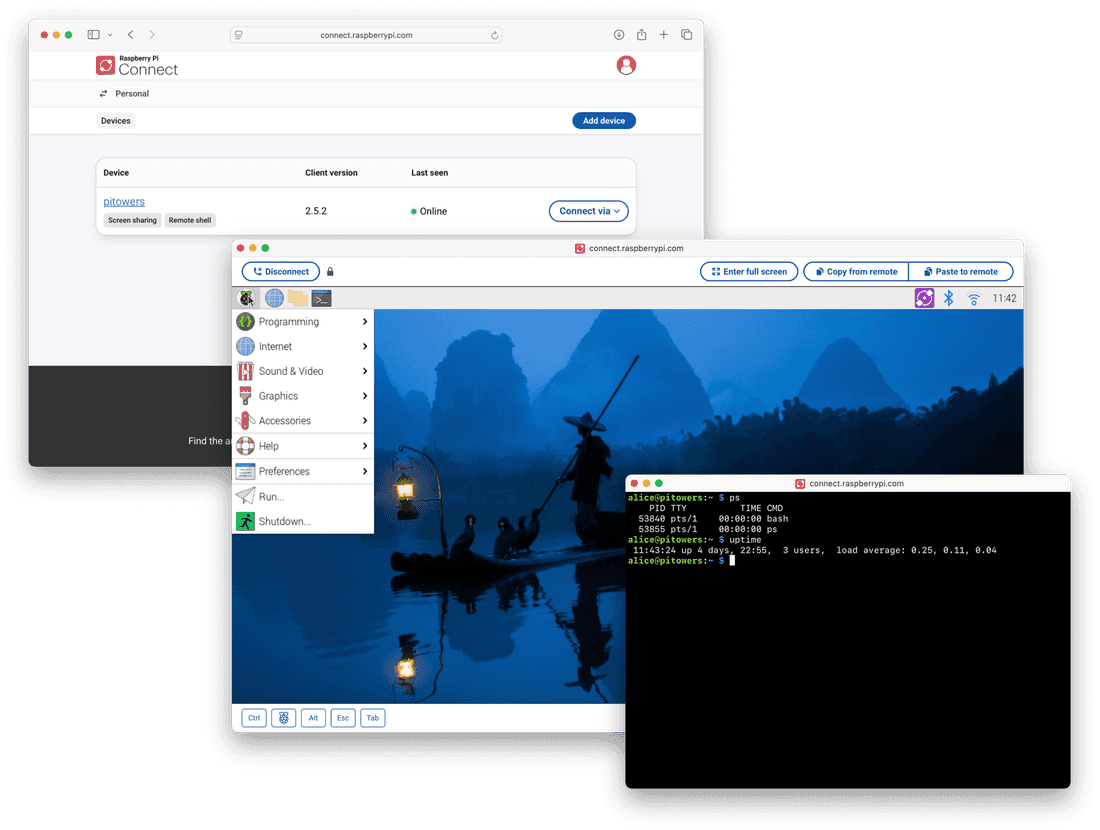Launch the web browser from the taskbar

pyautogui.click(x=273, y=297)
